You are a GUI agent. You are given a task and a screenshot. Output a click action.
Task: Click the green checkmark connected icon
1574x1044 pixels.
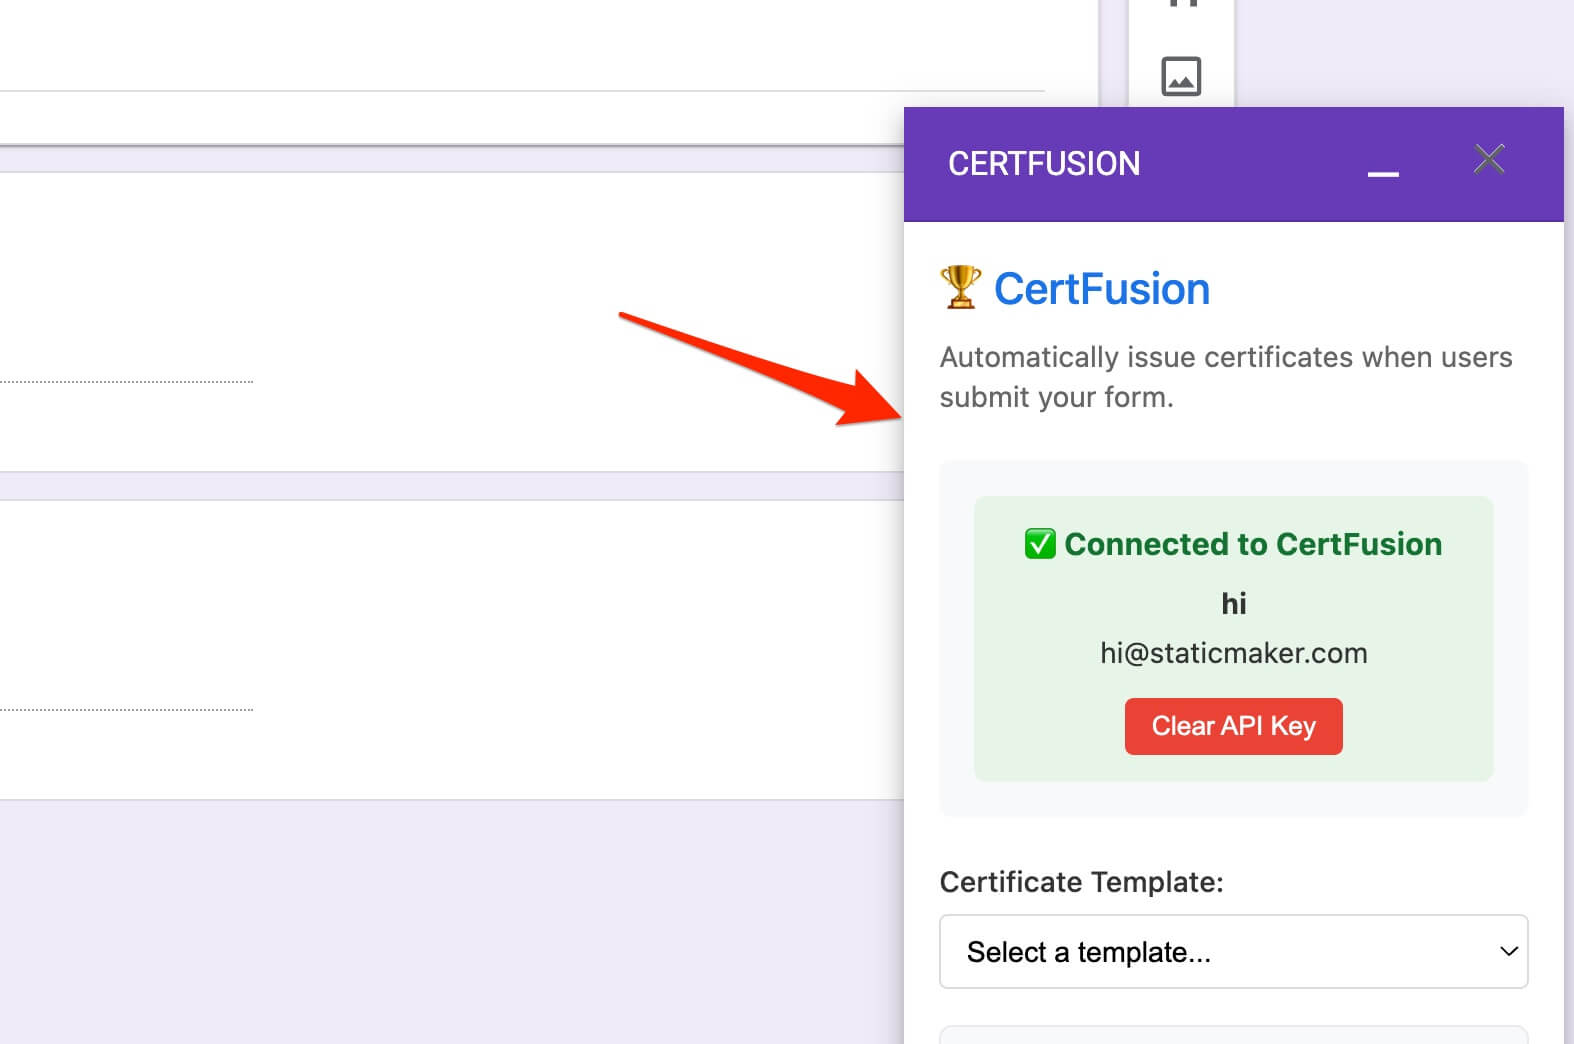click(1040, 544)
